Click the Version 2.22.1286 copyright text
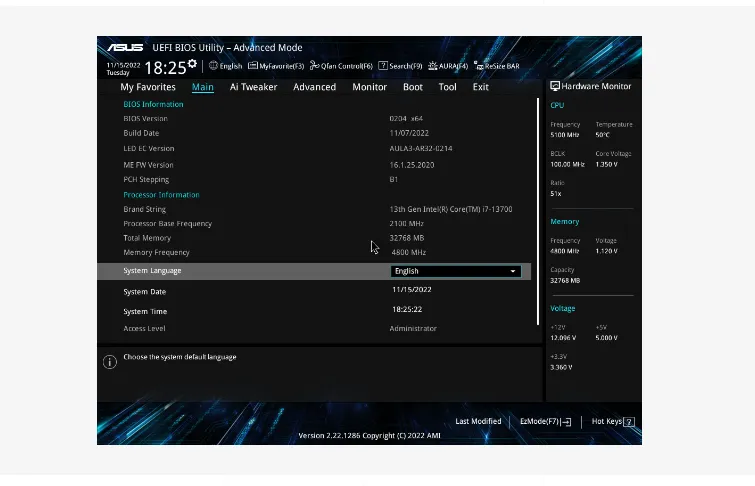The height and width of the screenshot is (486, 755). (x=369, y=435)
